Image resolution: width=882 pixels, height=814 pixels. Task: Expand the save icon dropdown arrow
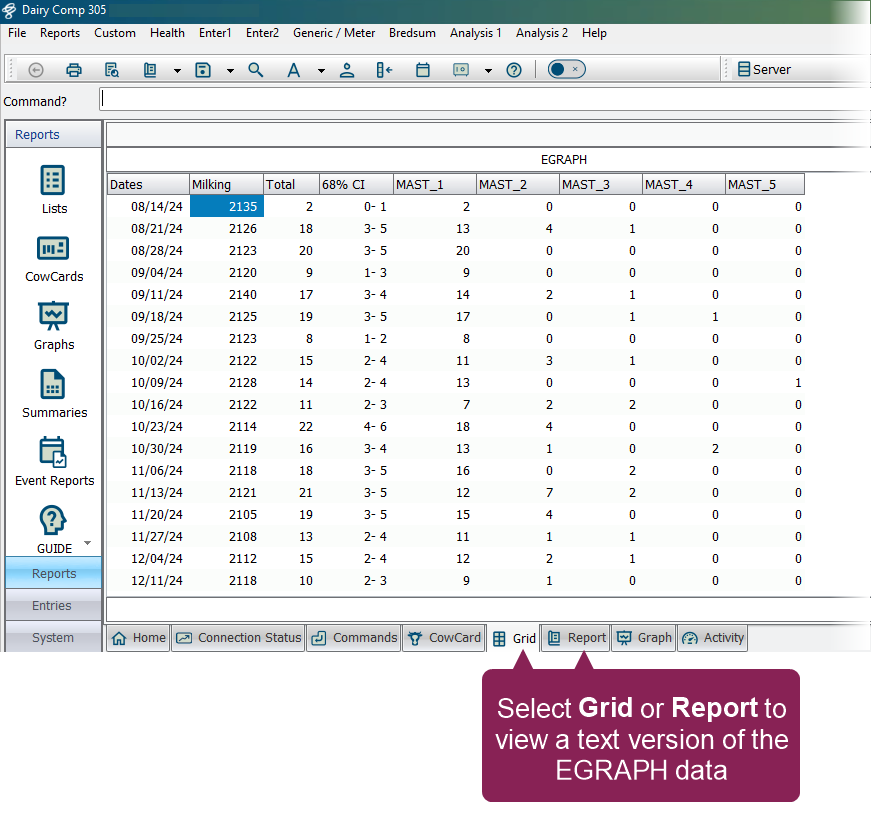tap(230, 71)
